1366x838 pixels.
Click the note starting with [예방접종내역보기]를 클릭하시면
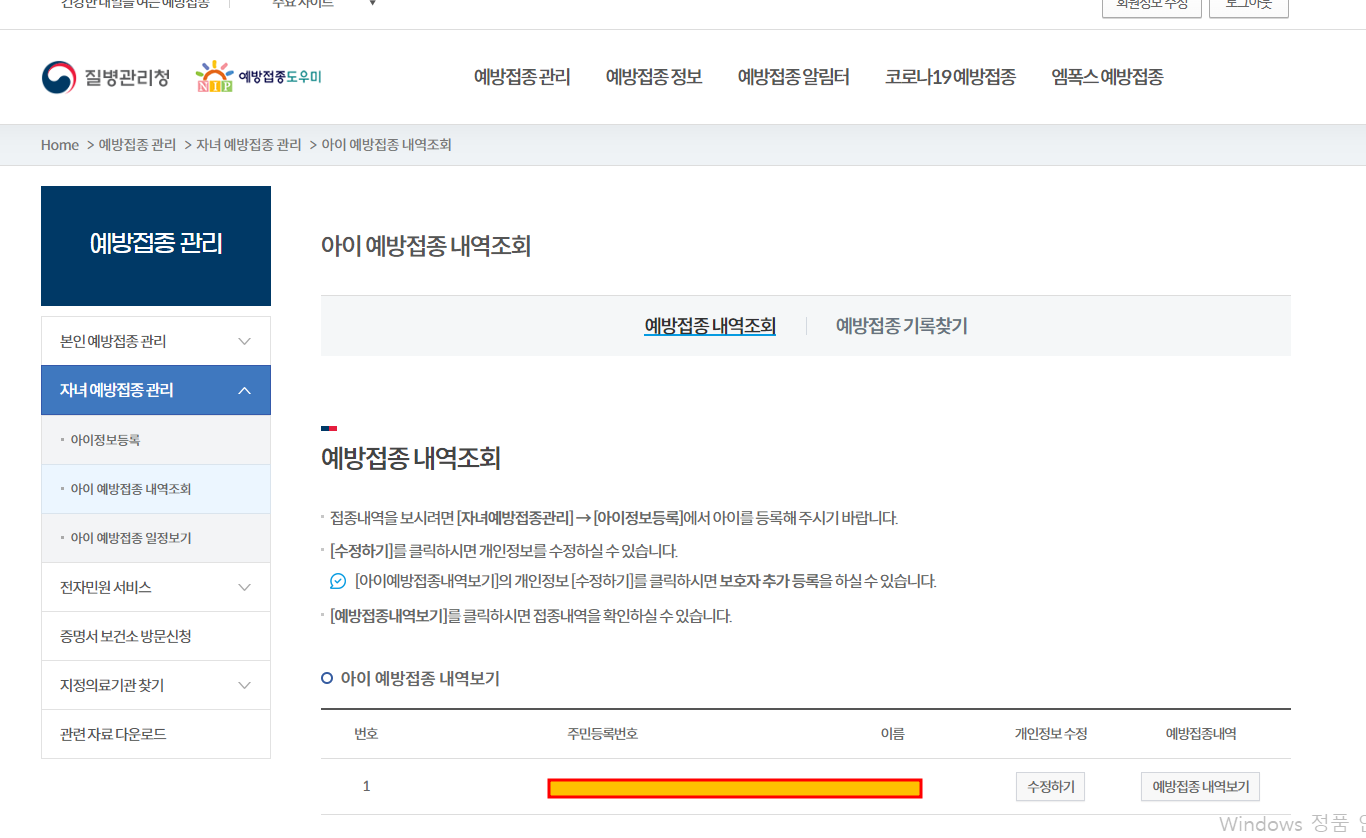(x=531, y=616)
